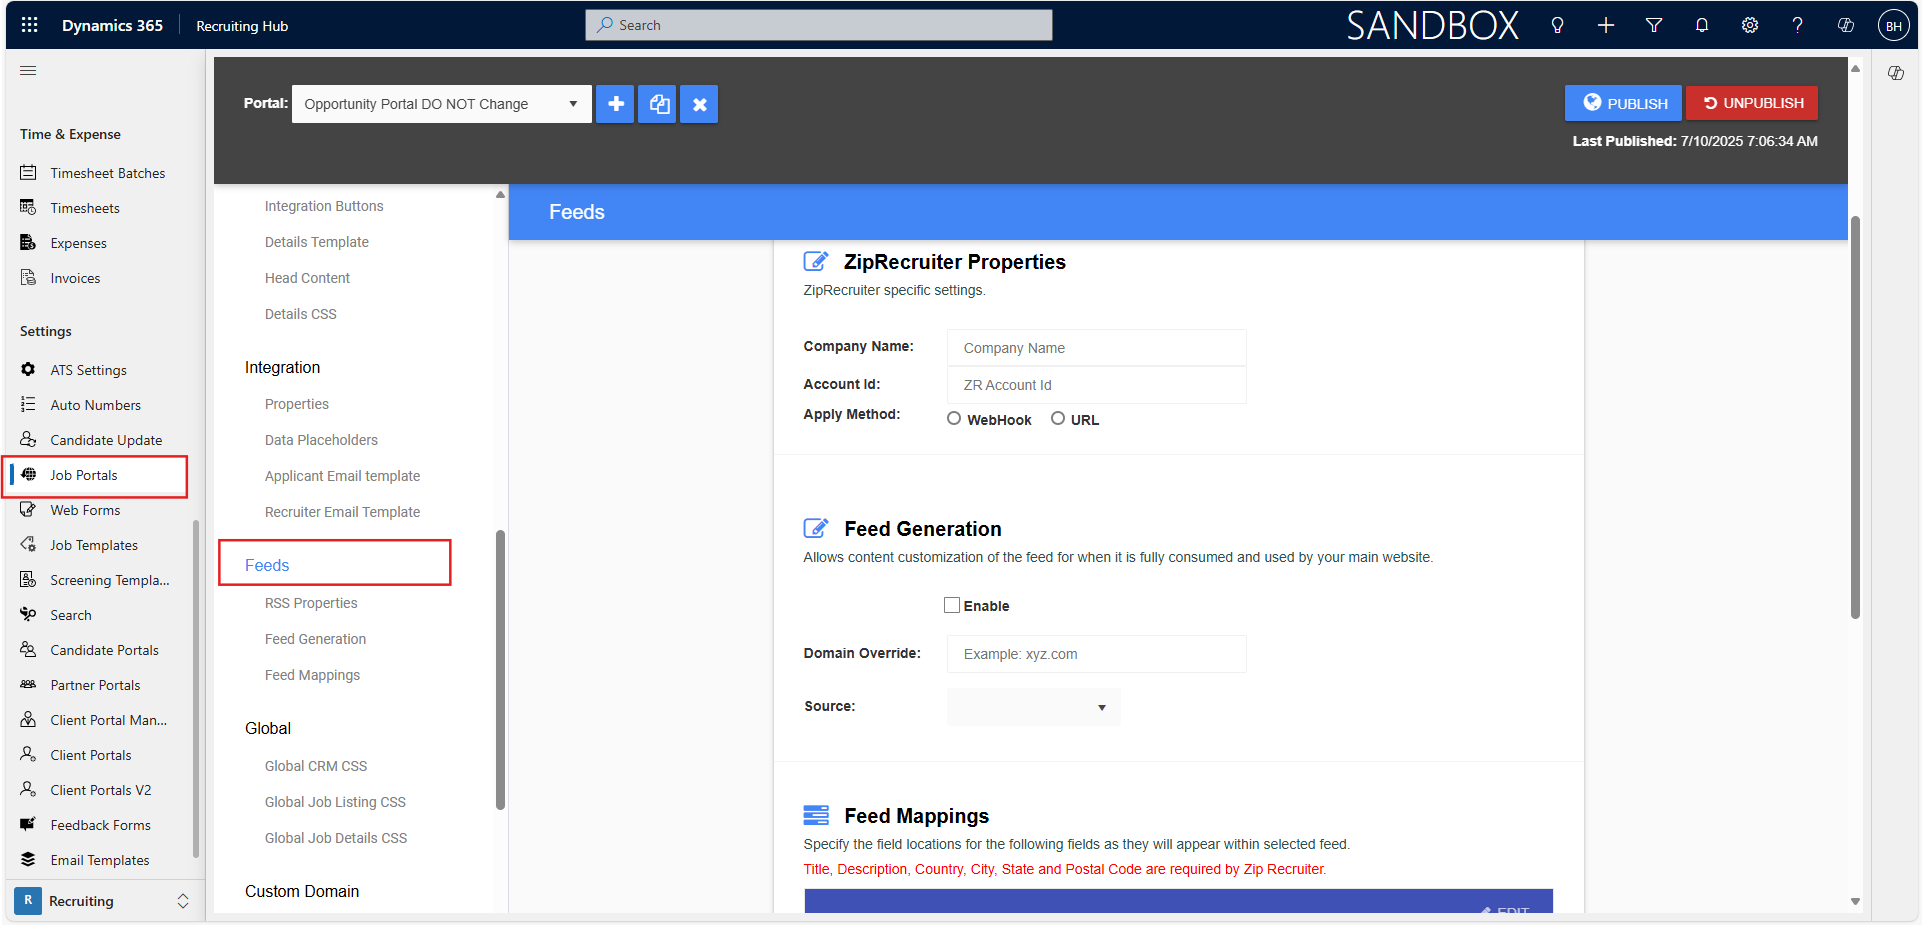Image resolution: width=1922 pixels, height=925 pixels.
Task: Click the Domain Override input field
Action: click(x=1096, y=654)
